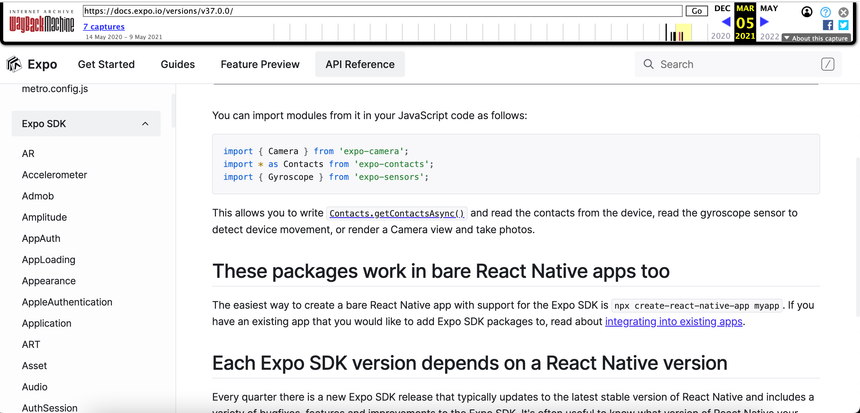This screenshot has height=413, width=860.
Task: Click the slash shortcut icon in search
Action: point(827,64)
